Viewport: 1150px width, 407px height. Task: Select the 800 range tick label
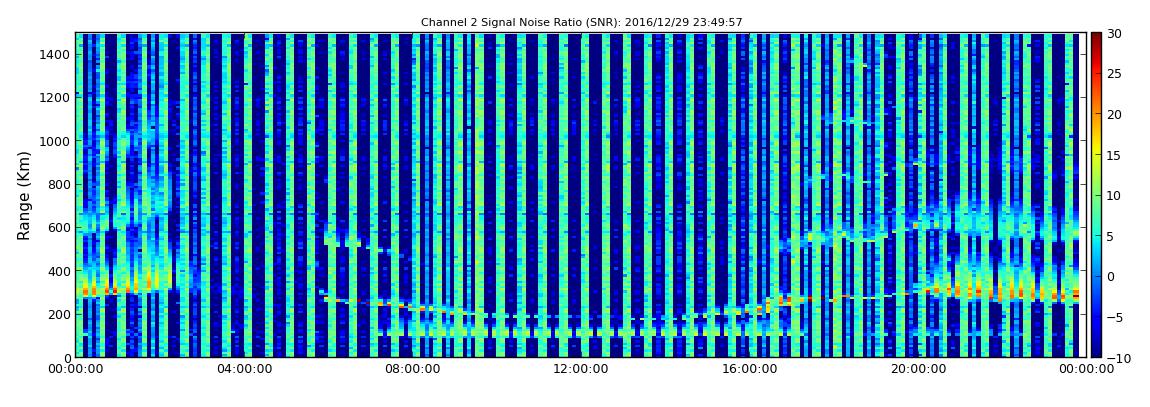point(59,184)
